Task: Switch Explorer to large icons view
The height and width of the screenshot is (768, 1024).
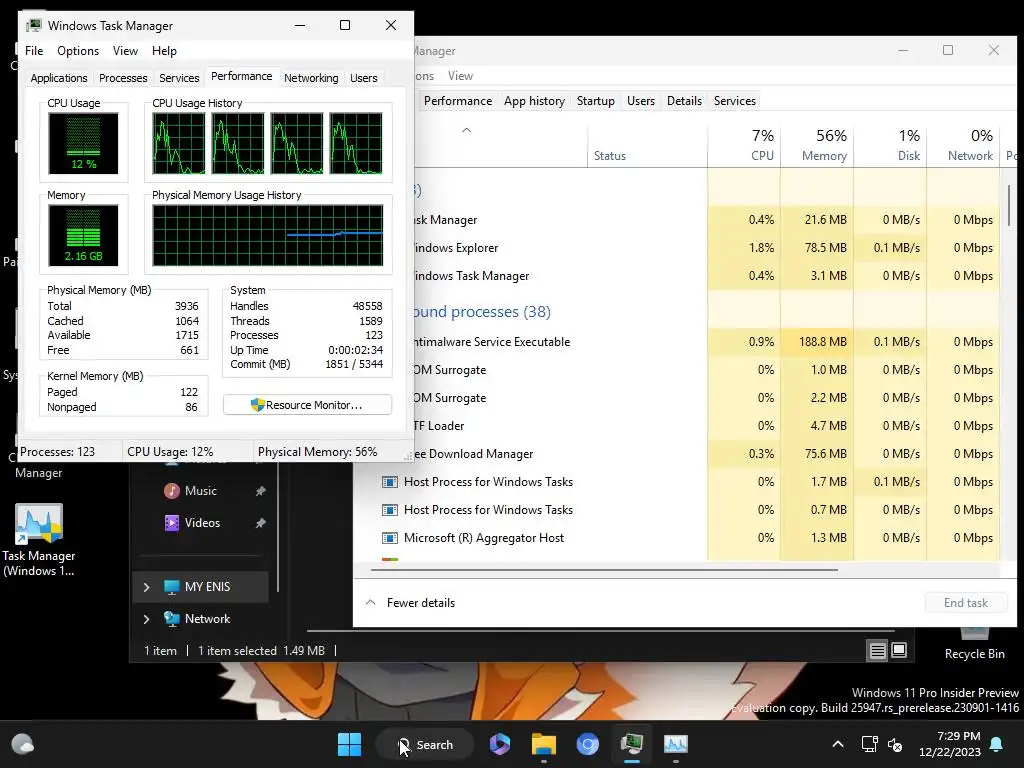Action: pyautogui.click(x=899, y=650)
